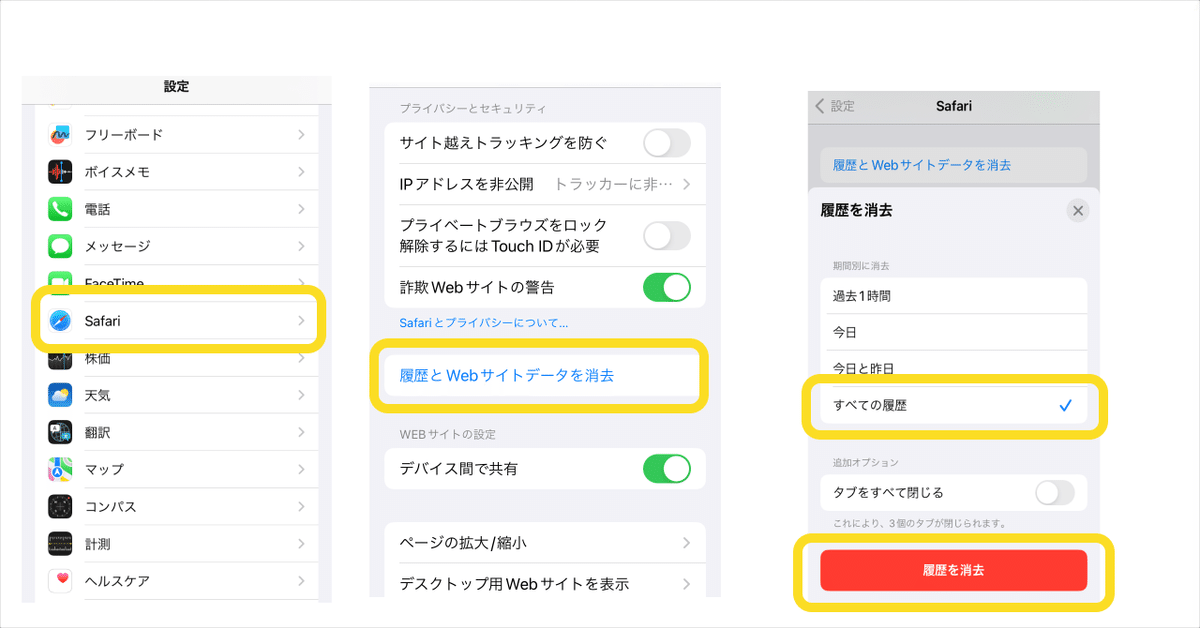This screenshot has width=1200, height=628.
Task: Tap the green Phone (電話) icon
Action: pyautogui.click(x=60, y=209)
